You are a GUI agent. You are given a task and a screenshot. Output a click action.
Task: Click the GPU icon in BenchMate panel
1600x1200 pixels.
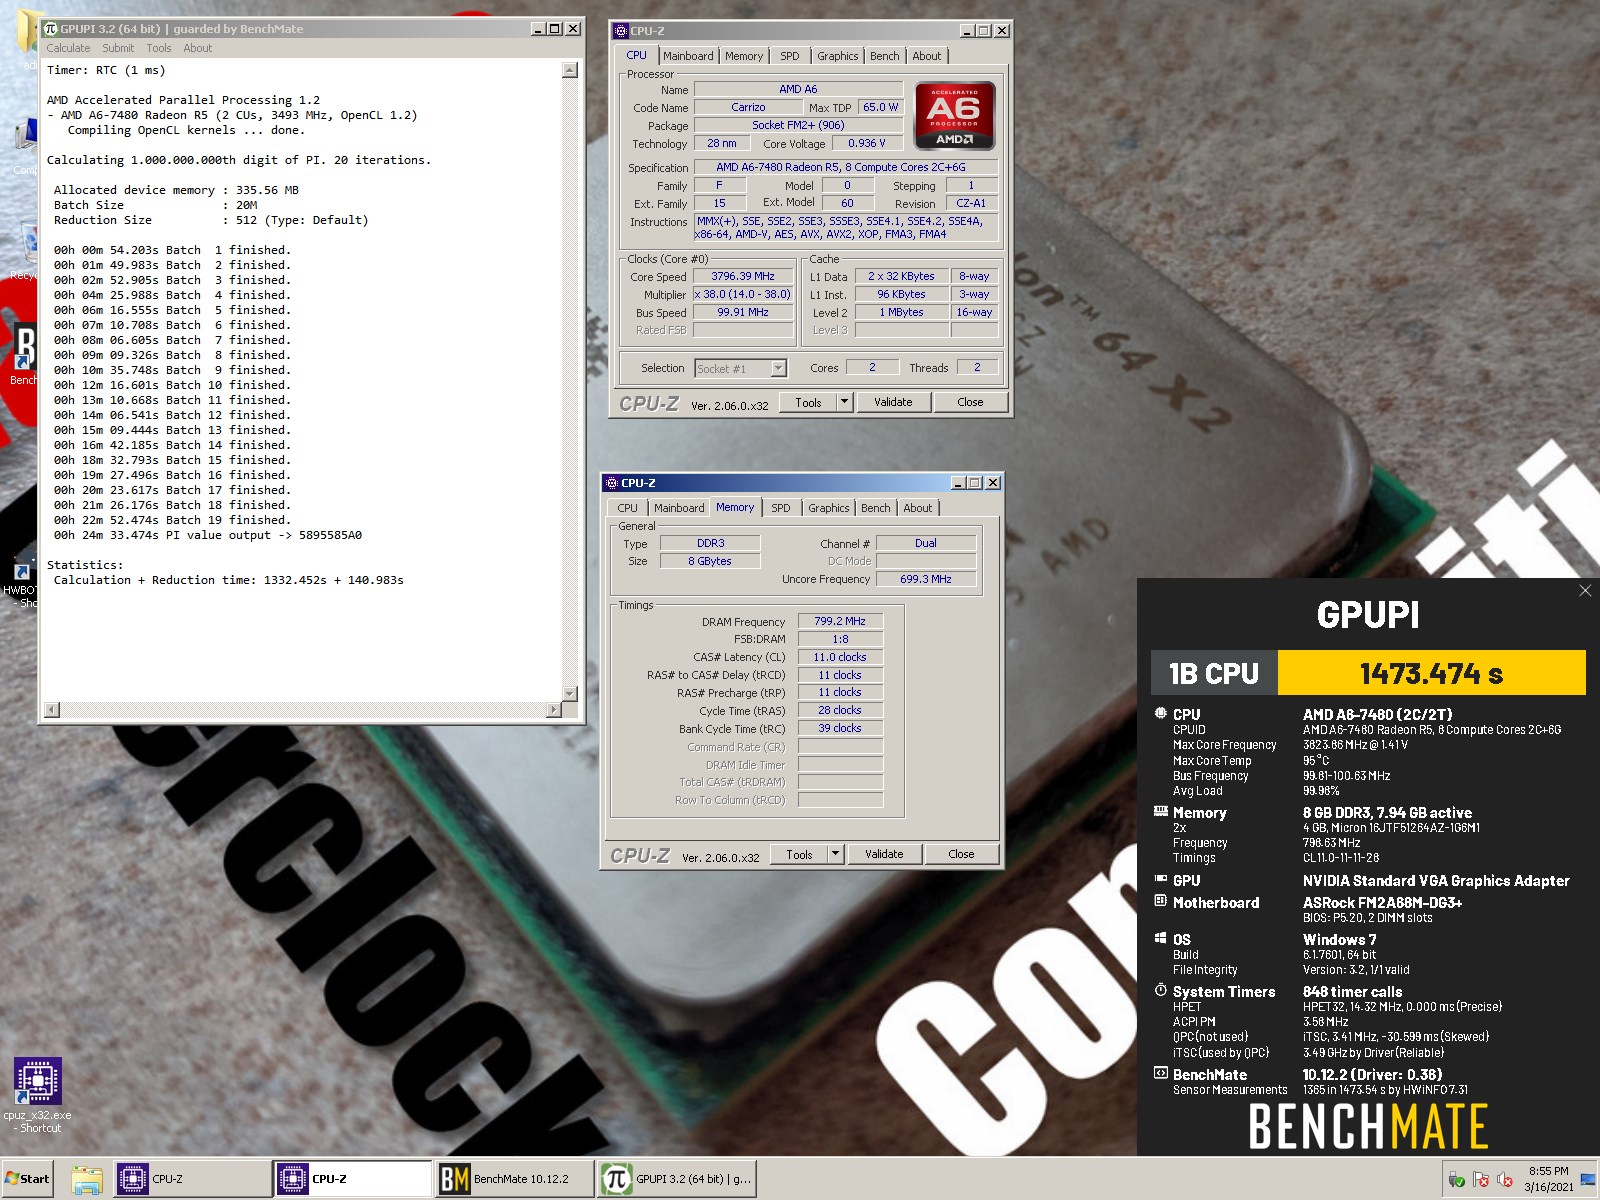1161,879
